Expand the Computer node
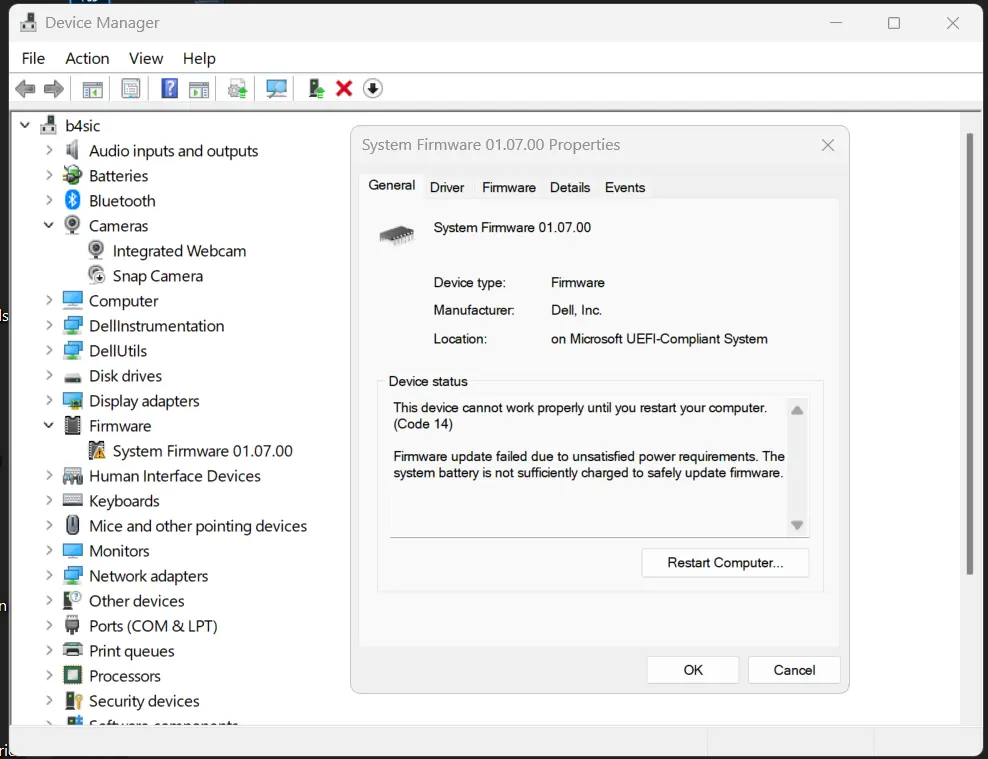988x759 pixels. [49, 300]
